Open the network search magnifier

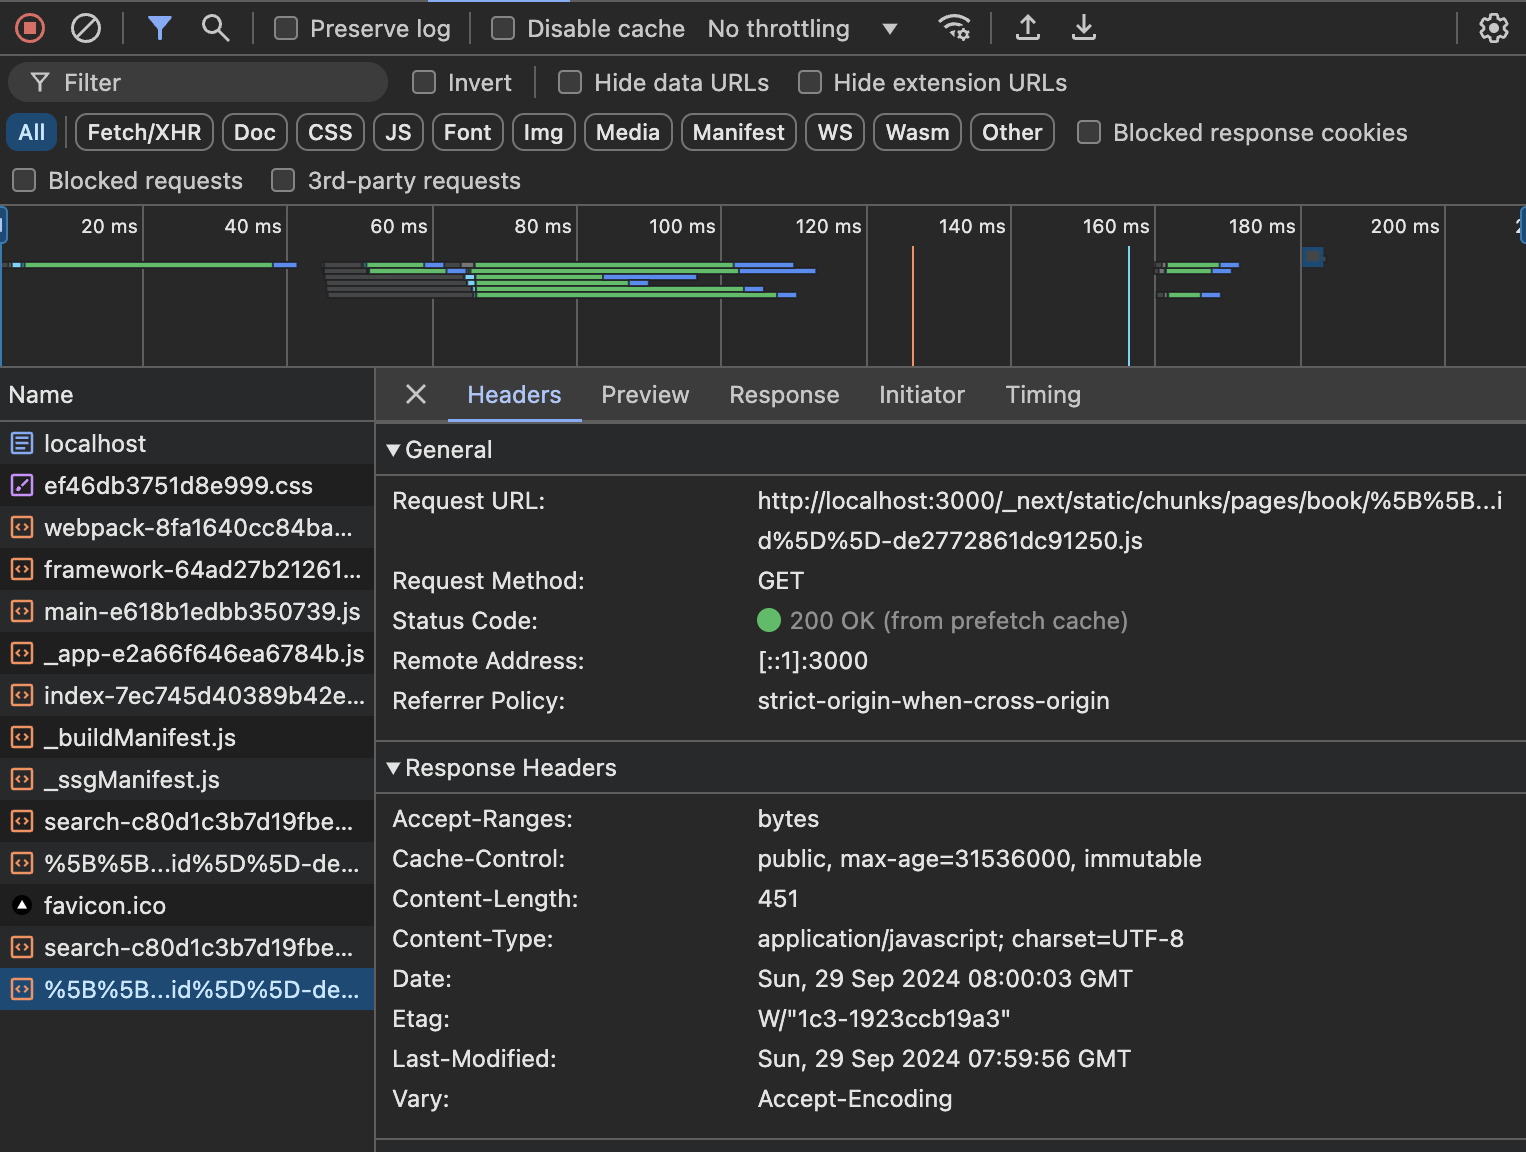coord(215,28)
